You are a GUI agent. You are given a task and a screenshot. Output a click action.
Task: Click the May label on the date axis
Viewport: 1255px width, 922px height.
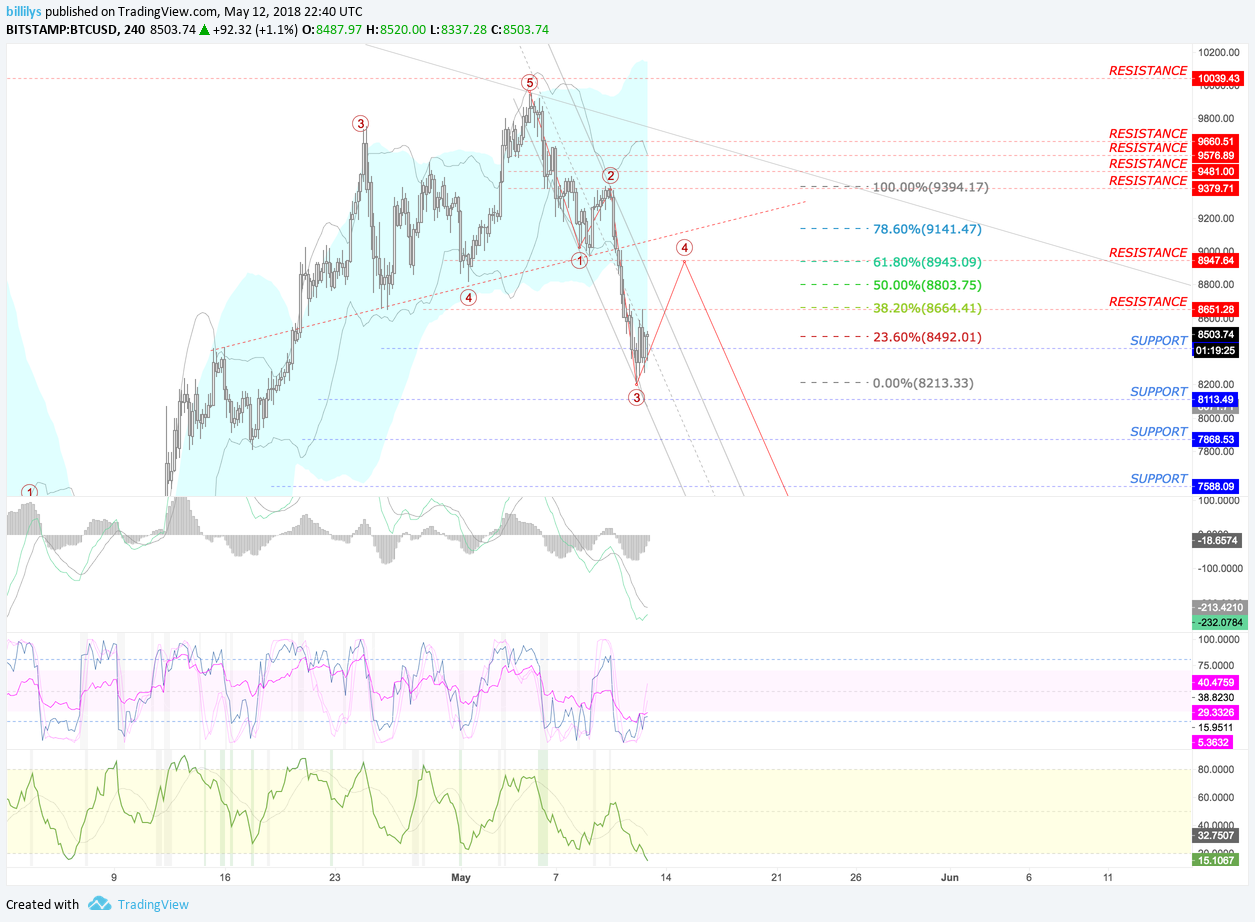pyautogui.click(x=461, y=877)
